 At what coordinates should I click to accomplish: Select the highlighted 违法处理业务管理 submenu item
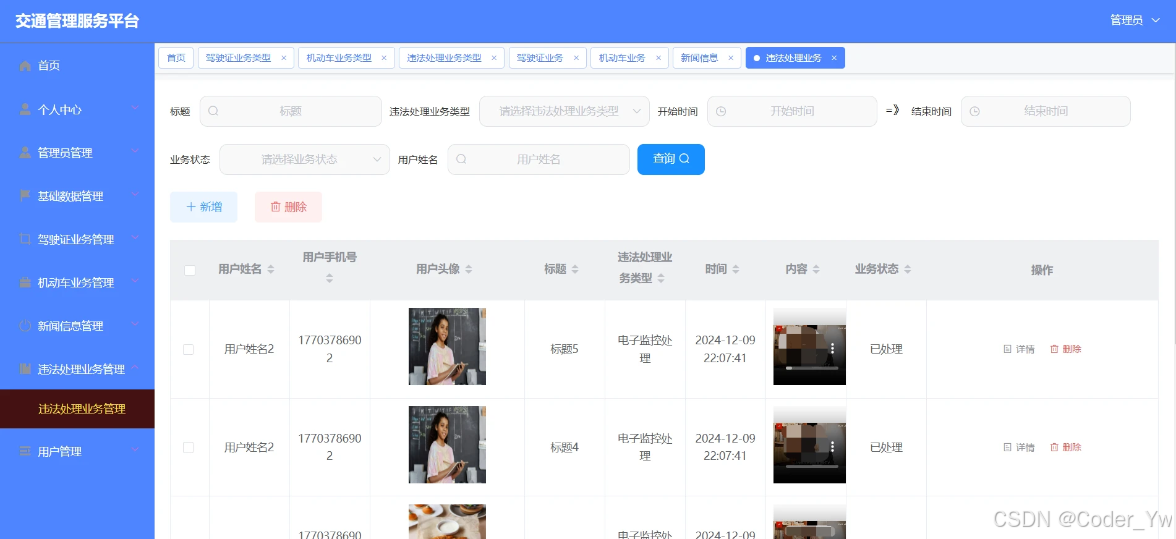pos(77,409)
